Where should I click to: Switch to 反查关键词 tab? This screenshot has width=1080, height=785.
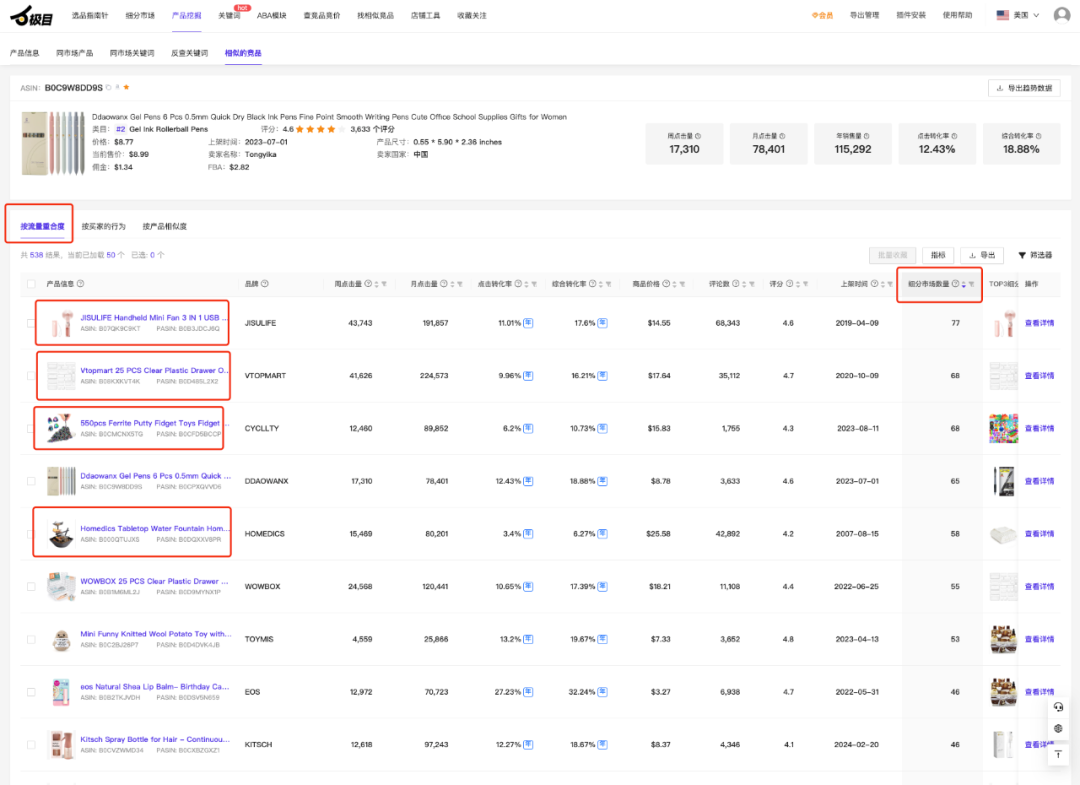(189, 53)
